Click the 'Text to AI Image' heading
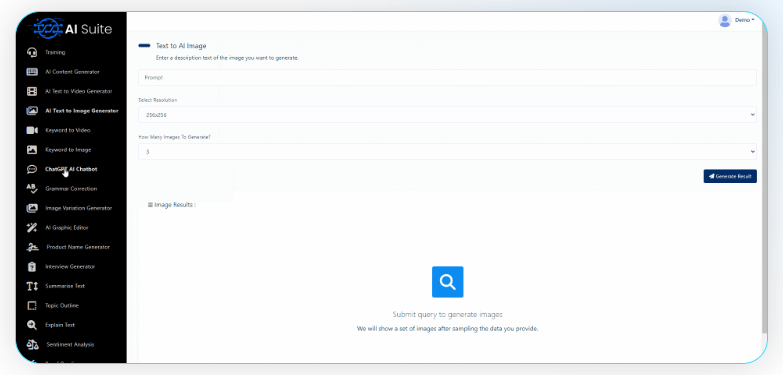The width and height of the screenshot is (783, 375). point(181,46)
